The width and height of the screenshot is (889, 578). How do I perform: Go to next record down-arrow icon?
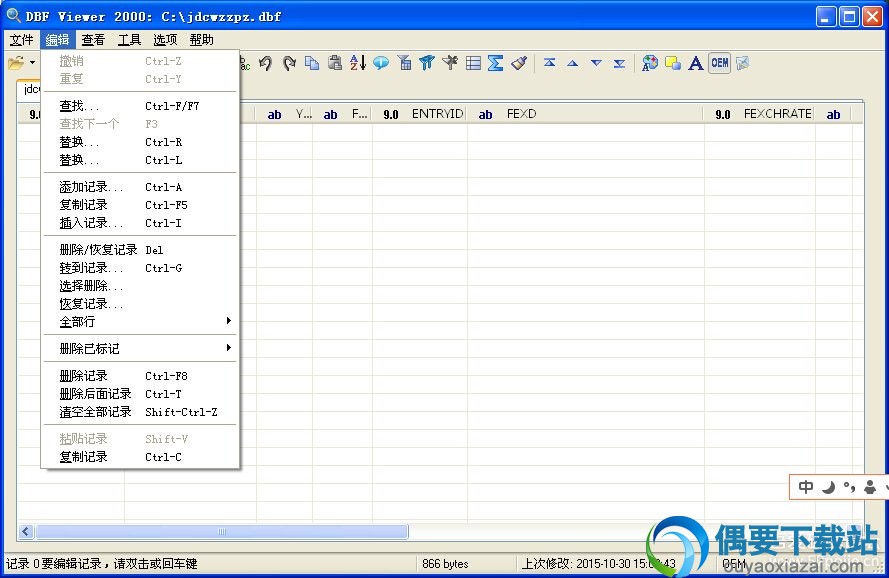pyautogui.click(x=596, y=63)
